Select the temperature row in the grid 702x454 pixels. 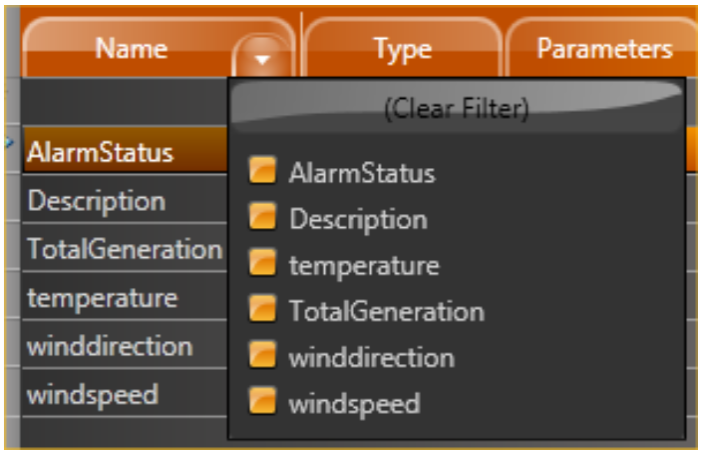tap(102, 297)
